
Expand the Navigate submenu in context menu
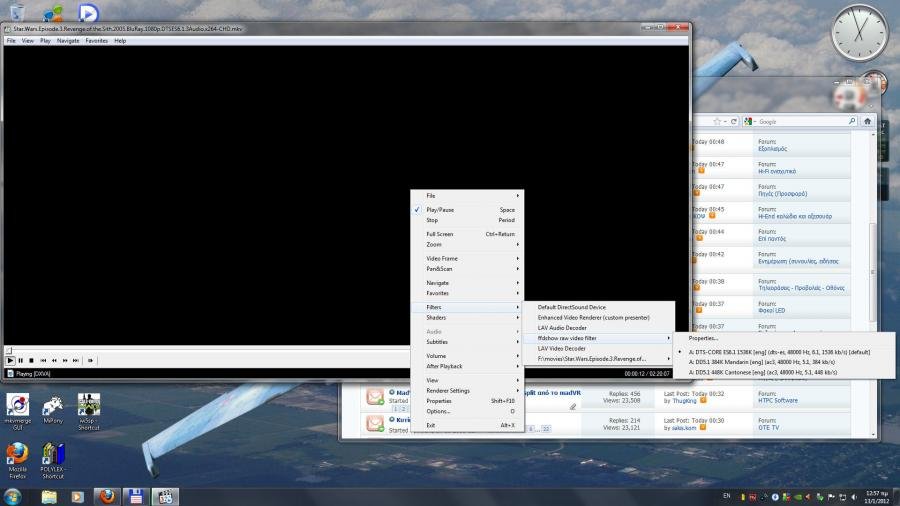click(x=467, y=283)
